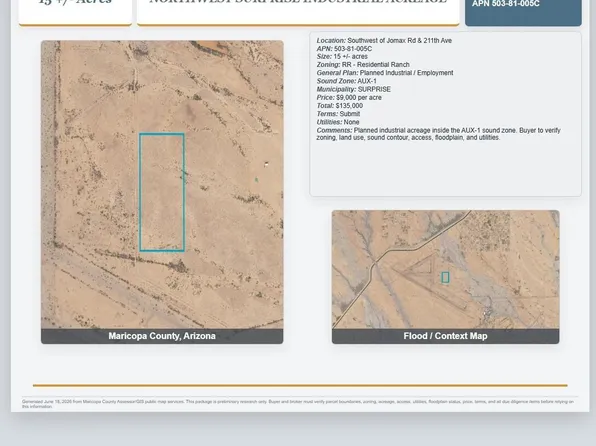Screen dimensions: 596x446
Task: Click 'Zoning: RR - Residential Ranch' line
Action: (363, 65)
